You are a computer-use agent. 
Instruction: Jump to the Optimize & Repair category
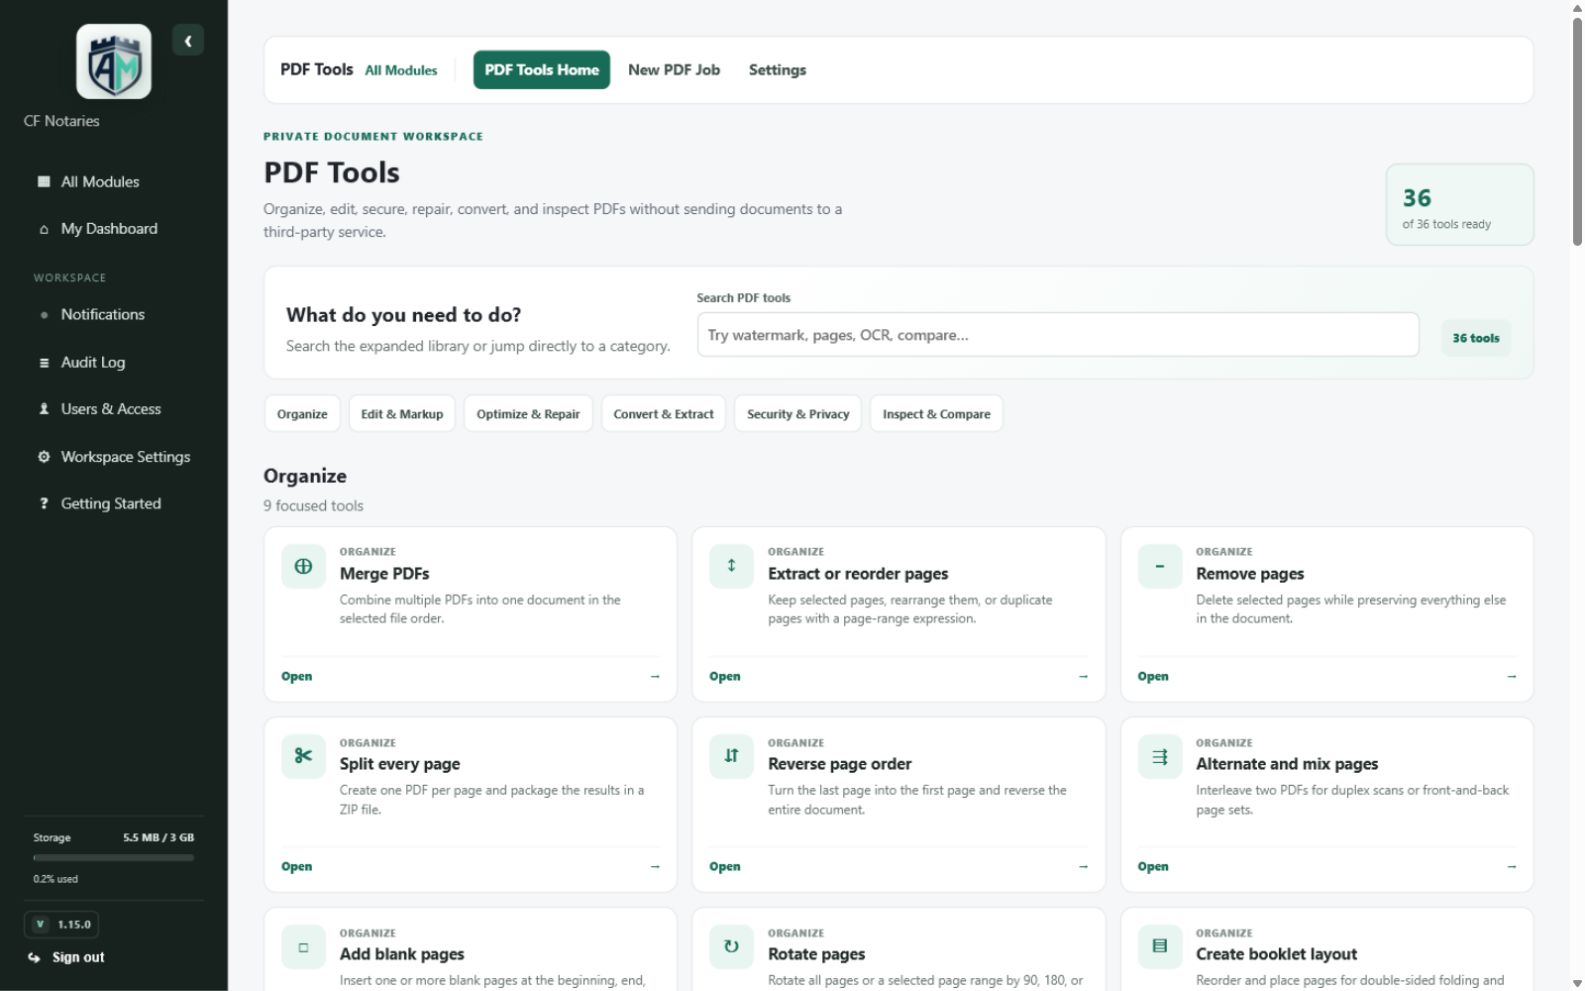[528, 414]
